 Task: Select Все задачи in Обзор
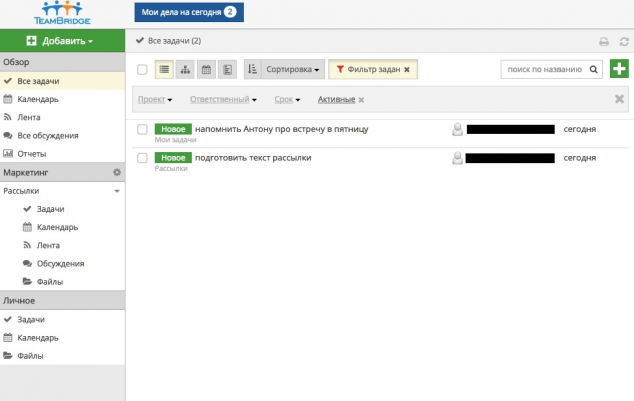[62, 81]
